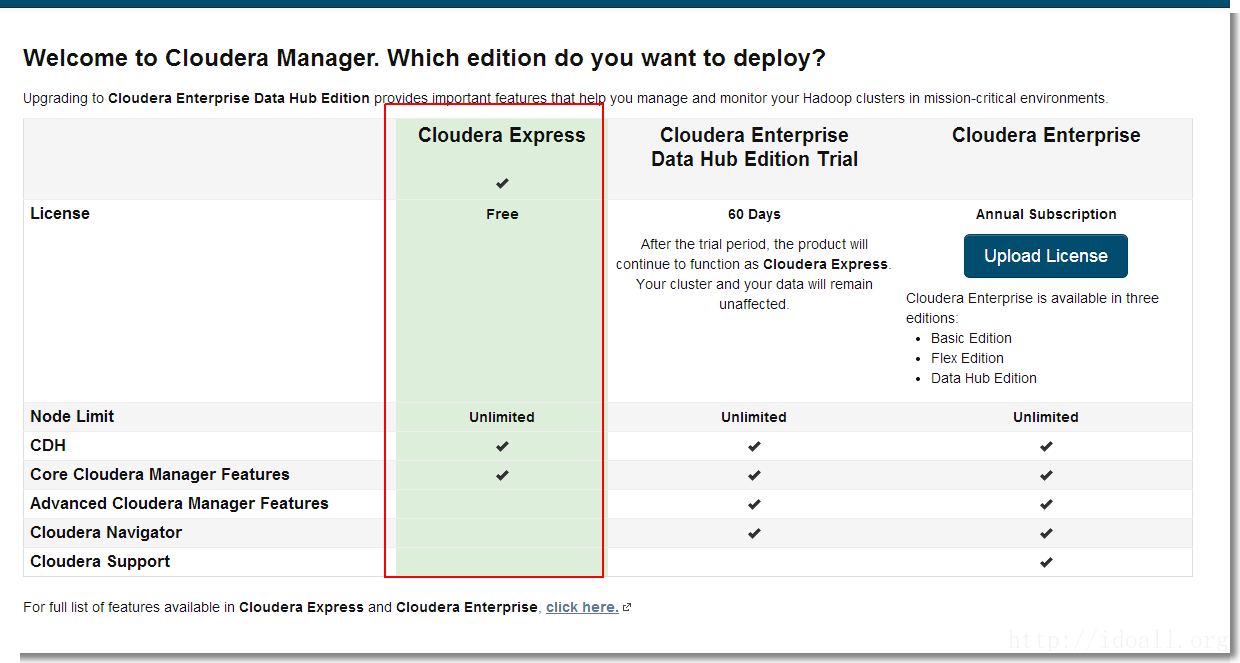Viewport: 1240px width, 663px height.
Task: Click the '60 Days' trial license text
Action: 754,214
